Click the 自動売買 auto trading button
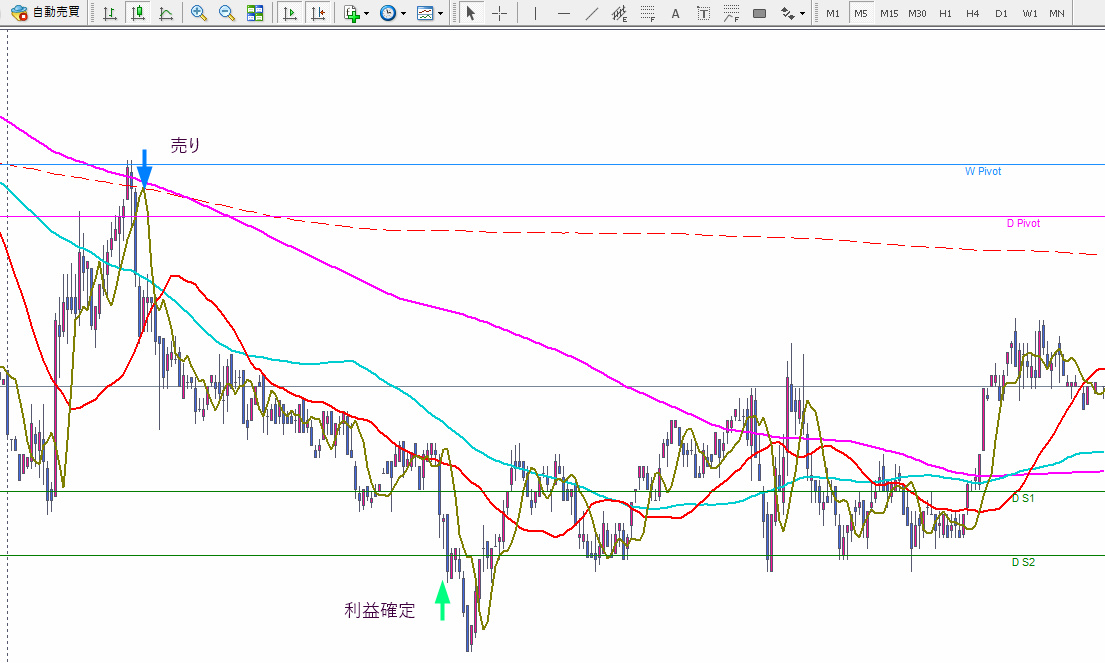The width and height of the screenshot is (1105, 663). [x=47, y=13]
